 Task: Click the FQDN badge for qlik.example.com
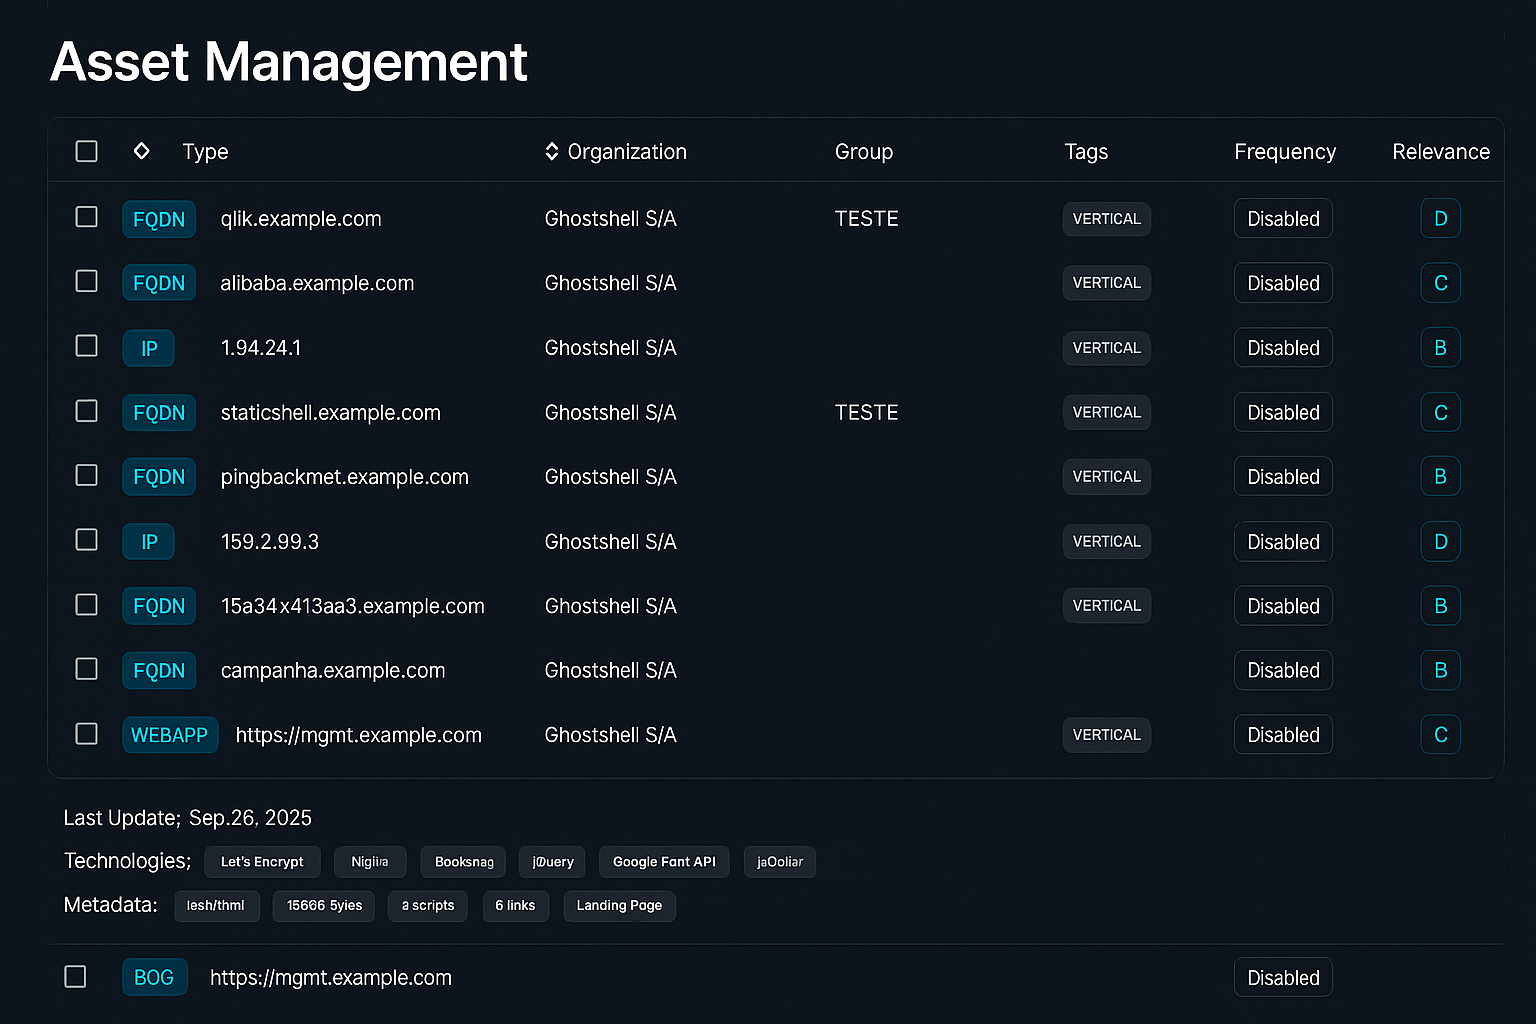159,219
